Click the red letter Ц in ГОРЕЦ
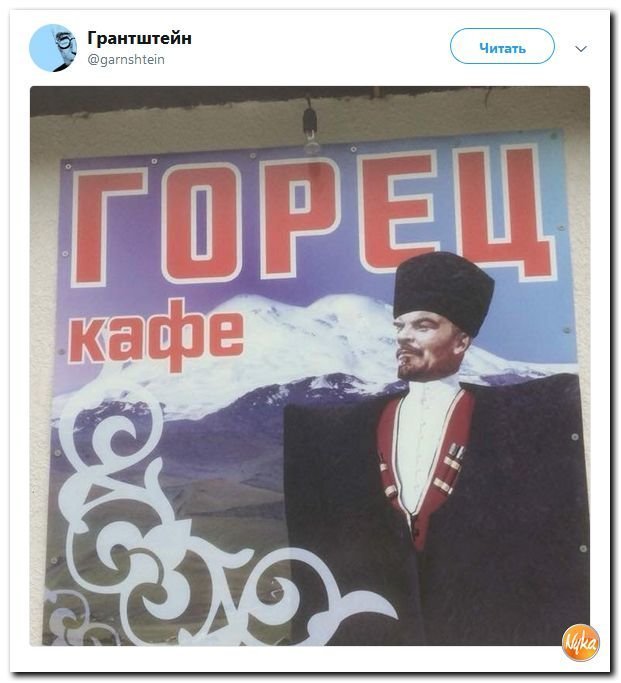 (x=505, y=209)
